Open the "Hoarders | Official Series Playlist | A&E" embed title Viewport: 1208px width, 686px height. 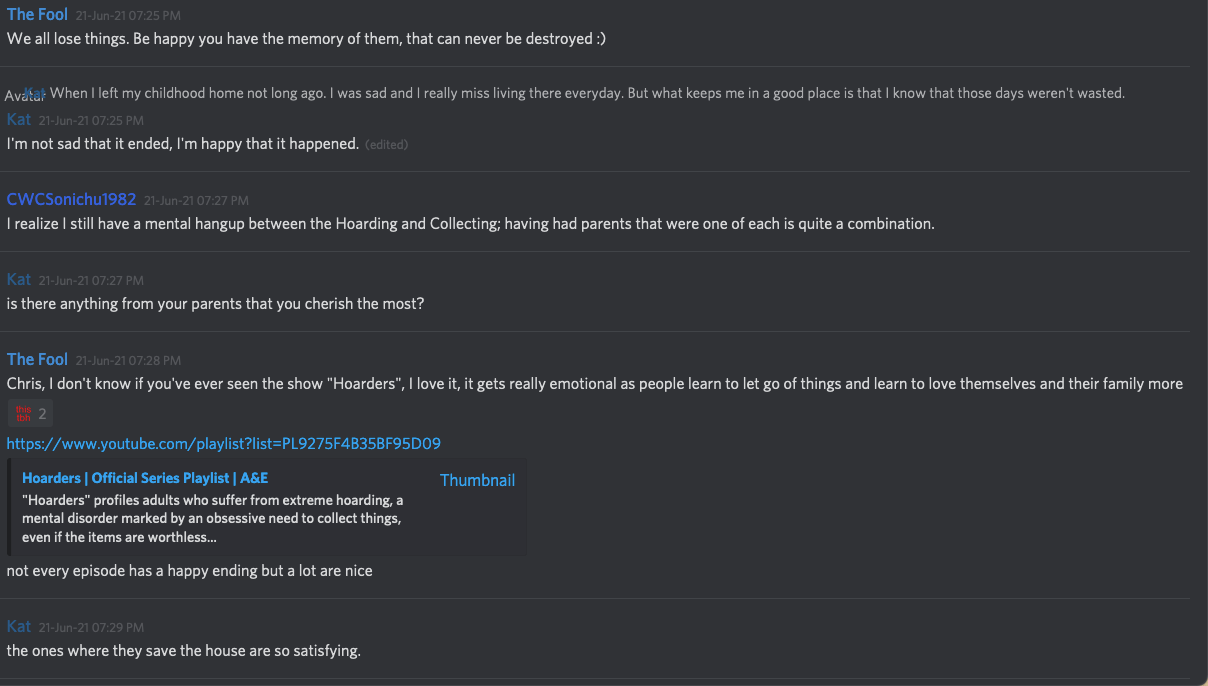(x=145, y=478)
